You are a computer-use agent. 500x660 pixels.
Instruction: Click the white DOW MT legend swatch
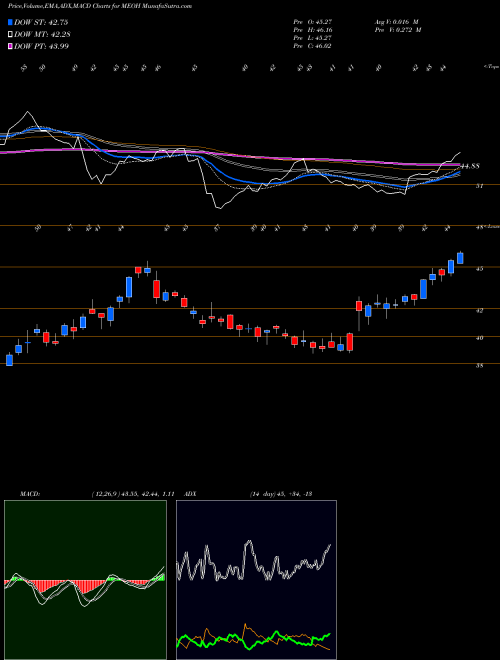click(10, 34)
